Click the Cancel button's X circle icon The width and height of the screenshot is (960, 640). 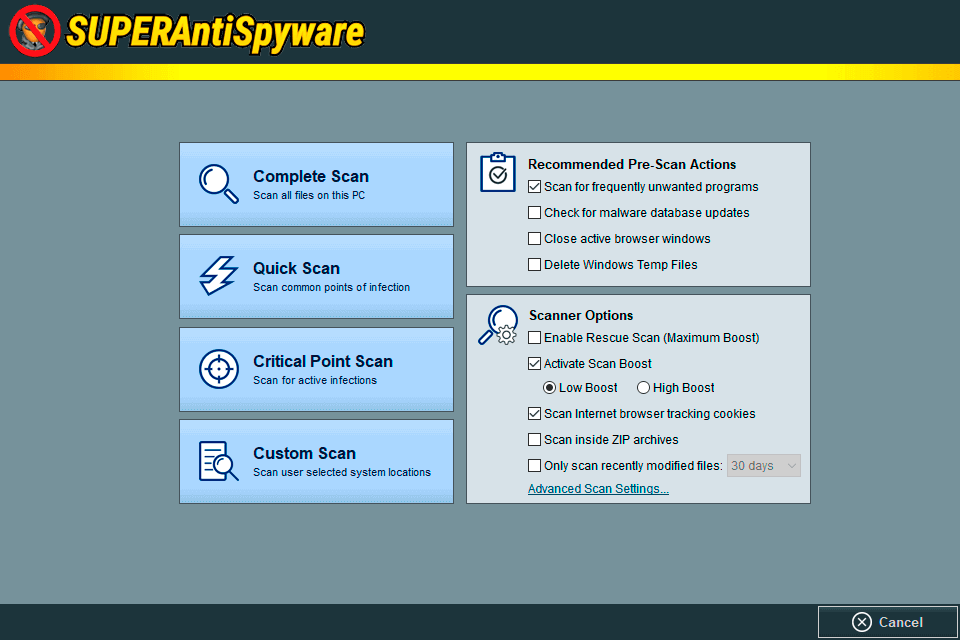tap(861, 622)
